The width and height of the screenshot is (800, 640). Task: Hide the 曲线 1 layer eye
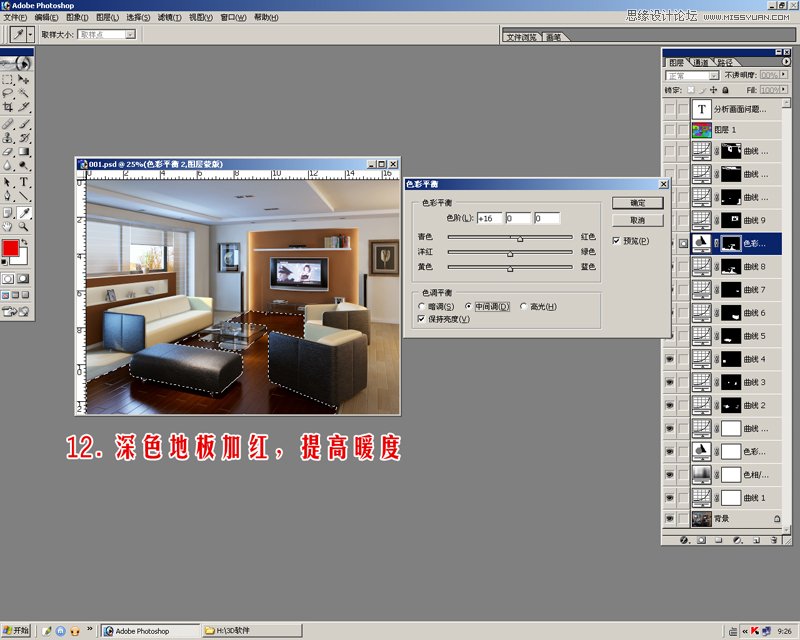pyautogui.click(x=669, y=498)
